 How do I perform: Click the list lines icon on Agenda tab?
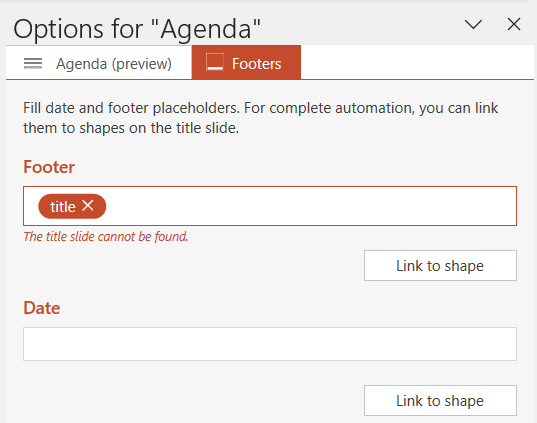(x=33, y=63)
